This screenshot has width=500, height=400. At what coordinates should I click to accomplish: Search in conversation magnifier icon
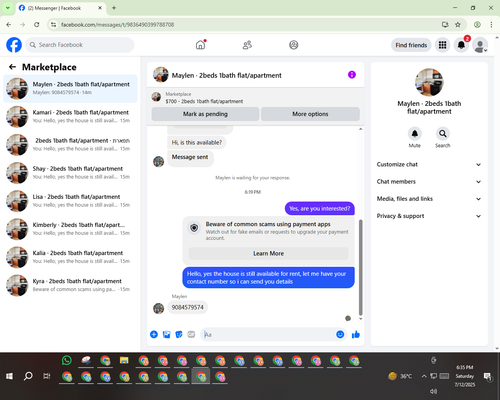click(443, 134)
